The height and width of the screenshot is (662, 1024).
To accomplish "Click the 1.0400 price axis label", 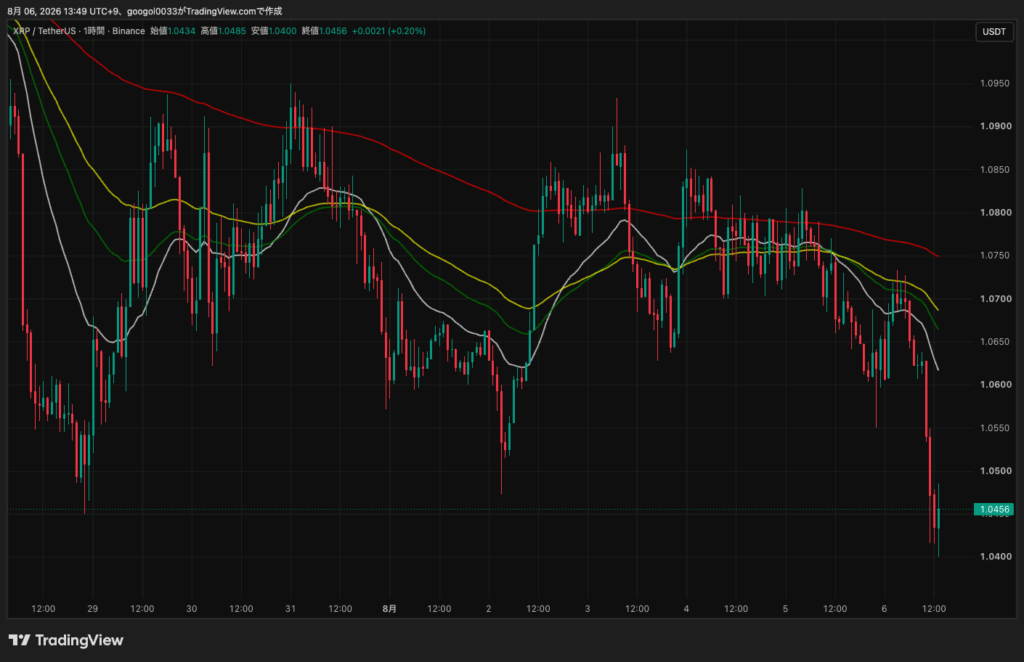I will [995, 556].
